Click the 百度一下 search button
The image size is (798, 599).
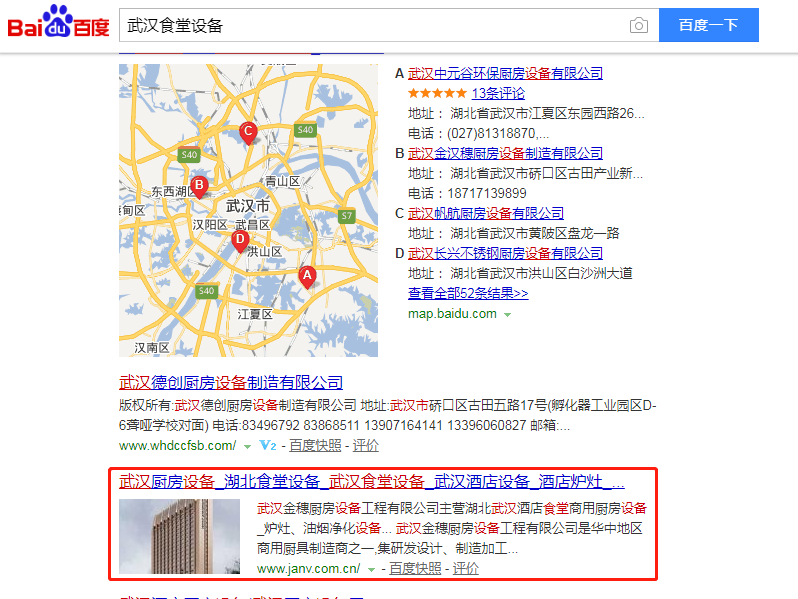708,25
